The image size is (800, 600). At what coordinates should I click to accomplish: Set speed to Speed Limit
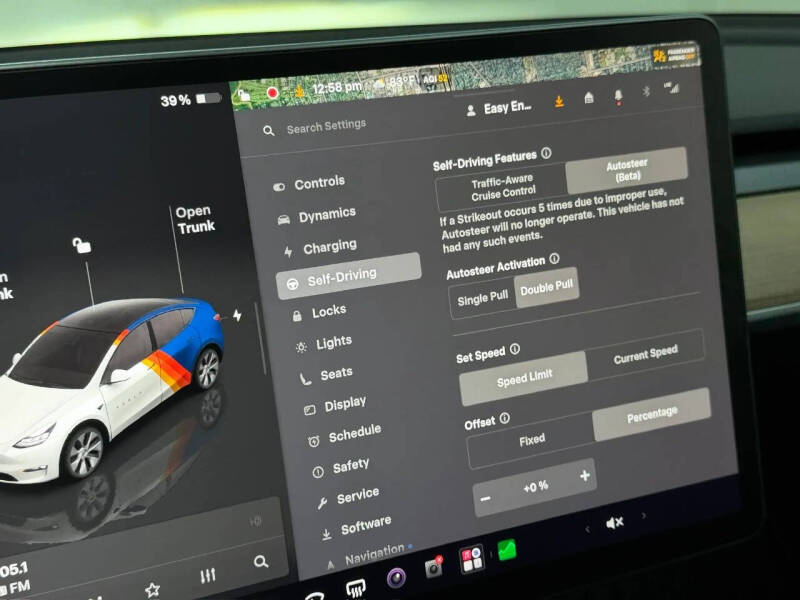coord(524,378)
